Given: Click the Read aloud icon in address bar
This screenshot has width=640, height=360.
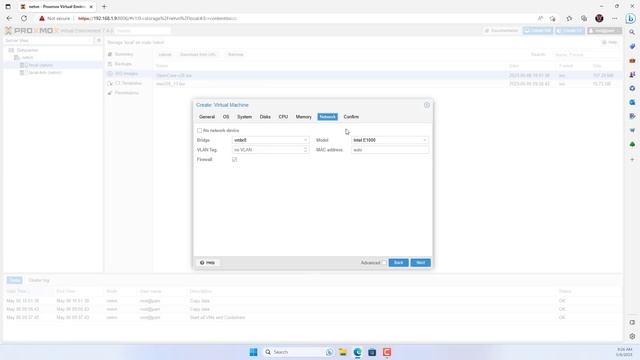Looking at the screenshot, I should tap(540, 18).
